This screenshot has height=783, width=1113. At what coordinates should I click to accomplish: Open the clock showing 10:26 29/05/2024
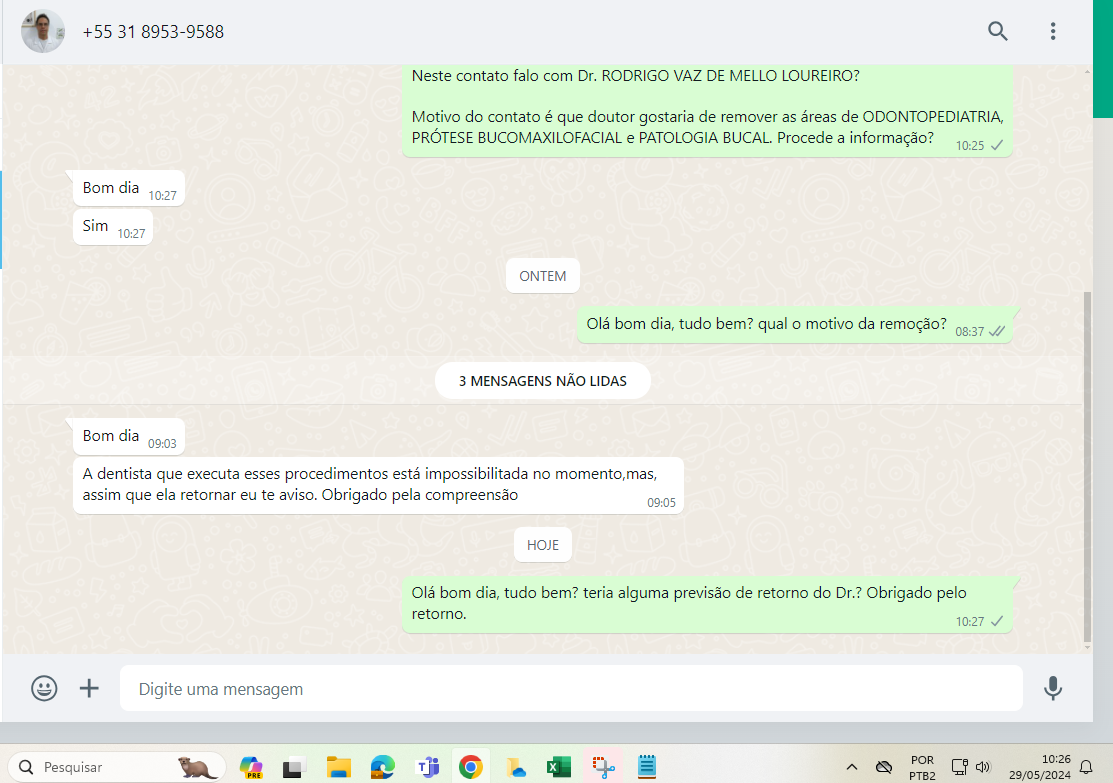click(x=1040, y=767)
